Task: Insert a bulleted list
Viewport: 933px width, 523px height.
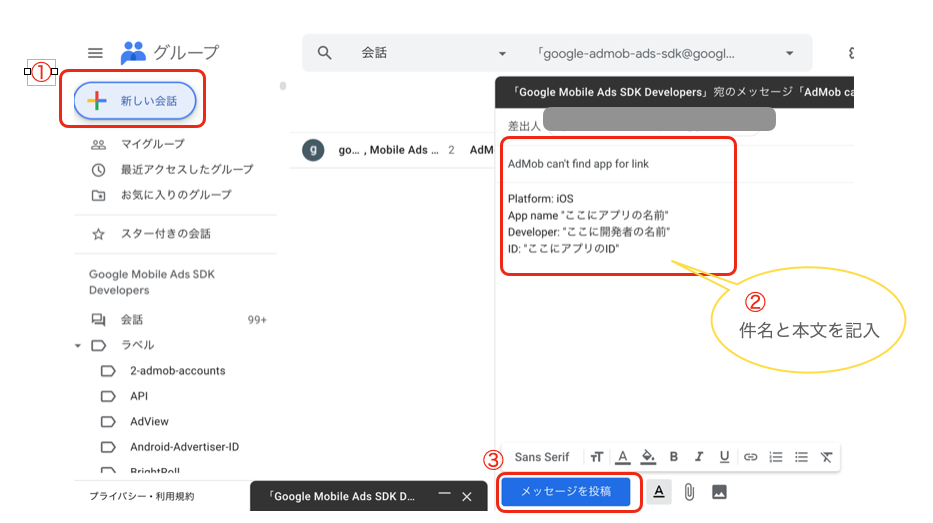Action: [x=801, y=457]
